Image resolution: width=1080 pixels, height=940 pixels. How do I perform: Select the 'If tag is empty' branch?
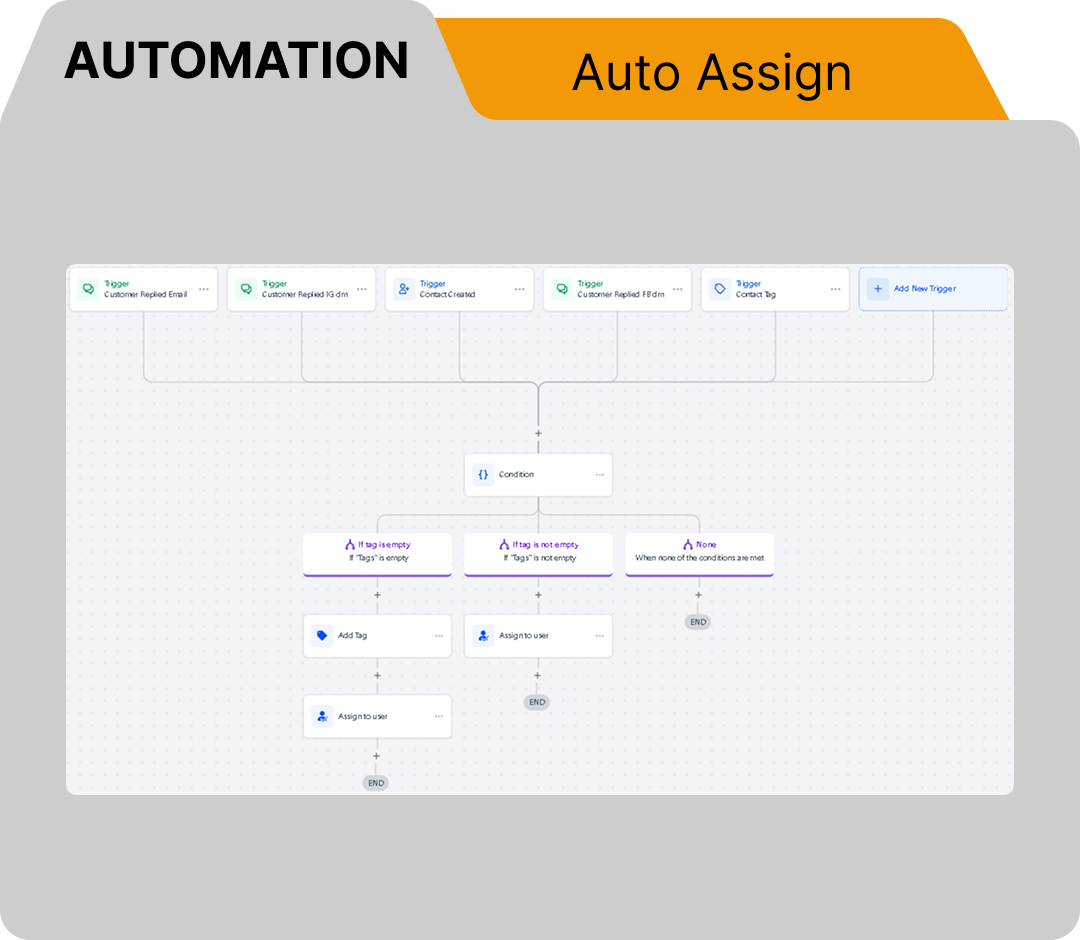click(x=377, y=553)
